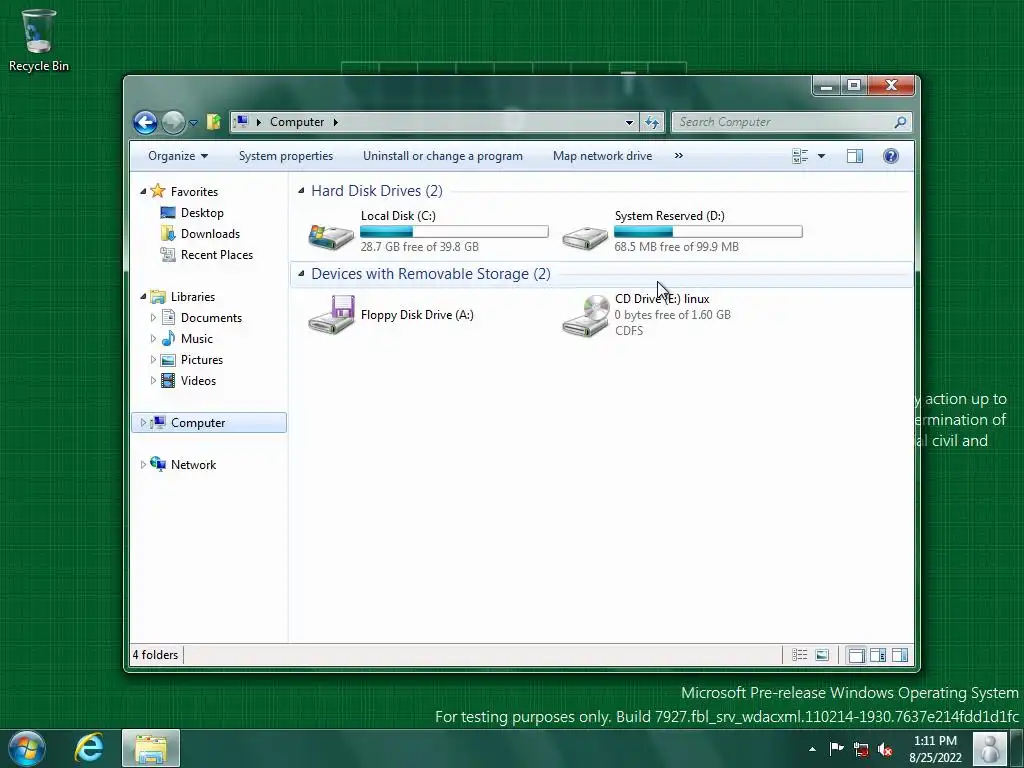This screenshot has width=1024, height=768.
Task: Choose Uninstall or change a program
Action: tap(443, 156)
